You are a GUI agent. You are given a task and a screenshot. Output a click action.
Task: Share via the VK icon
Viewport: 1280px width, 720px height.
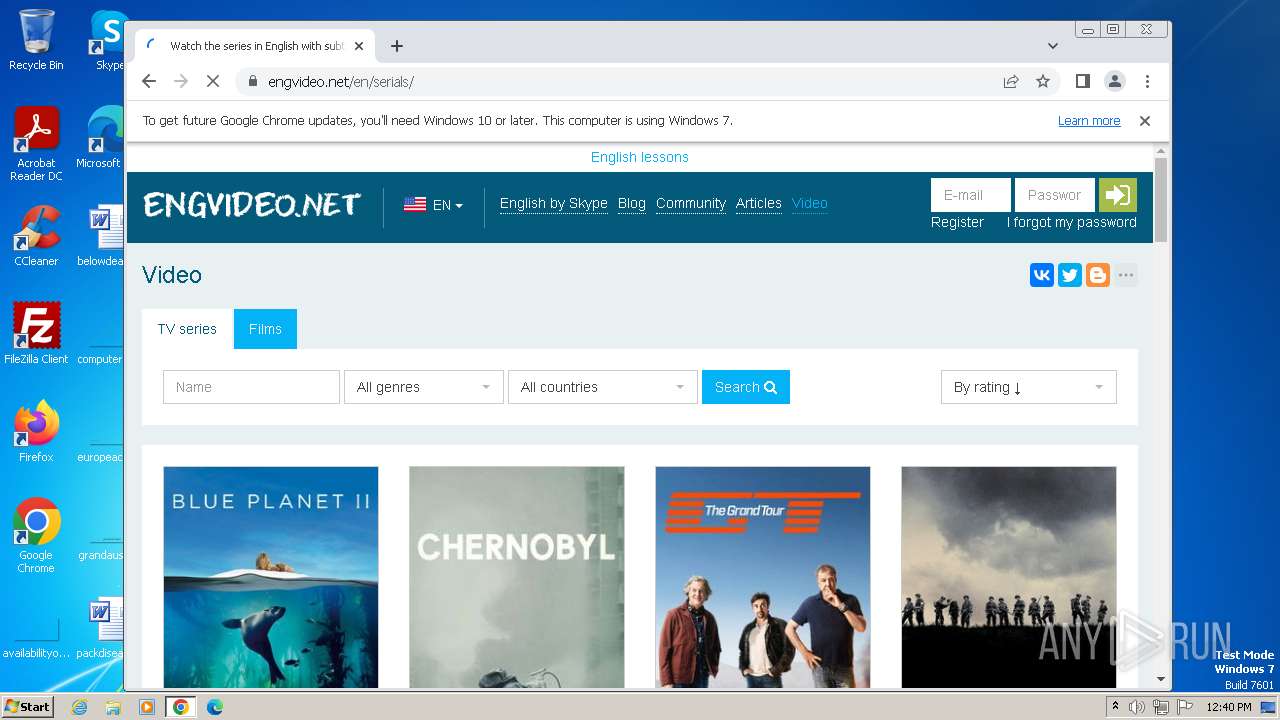point(1042,275)
